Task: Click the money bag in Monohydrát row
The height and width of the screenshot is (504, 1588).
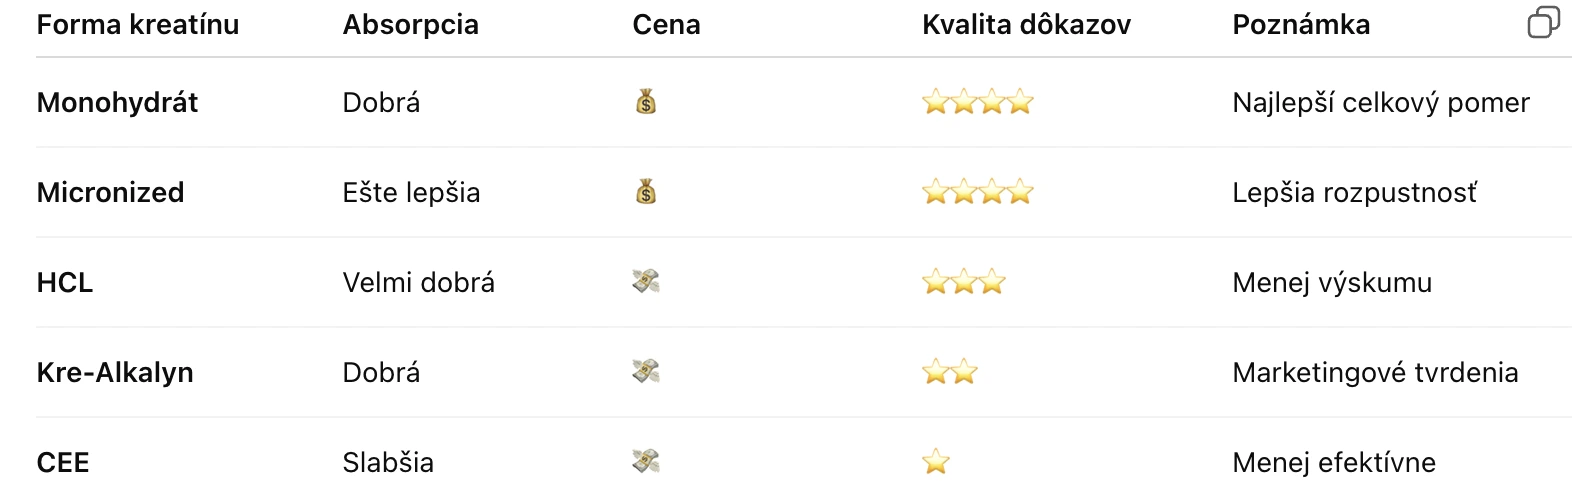Action: point(646,102)
